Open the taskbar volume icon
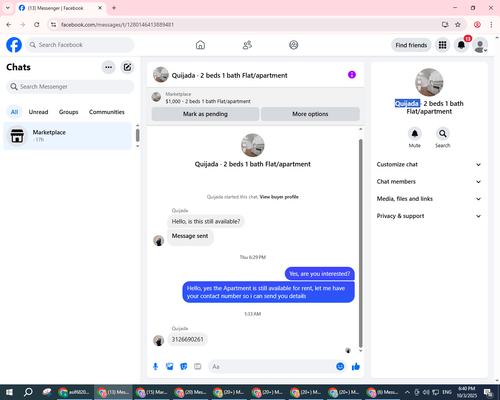The width and height of the screenshot is (500, 400). pyautogui.click(x=426, y=392)
